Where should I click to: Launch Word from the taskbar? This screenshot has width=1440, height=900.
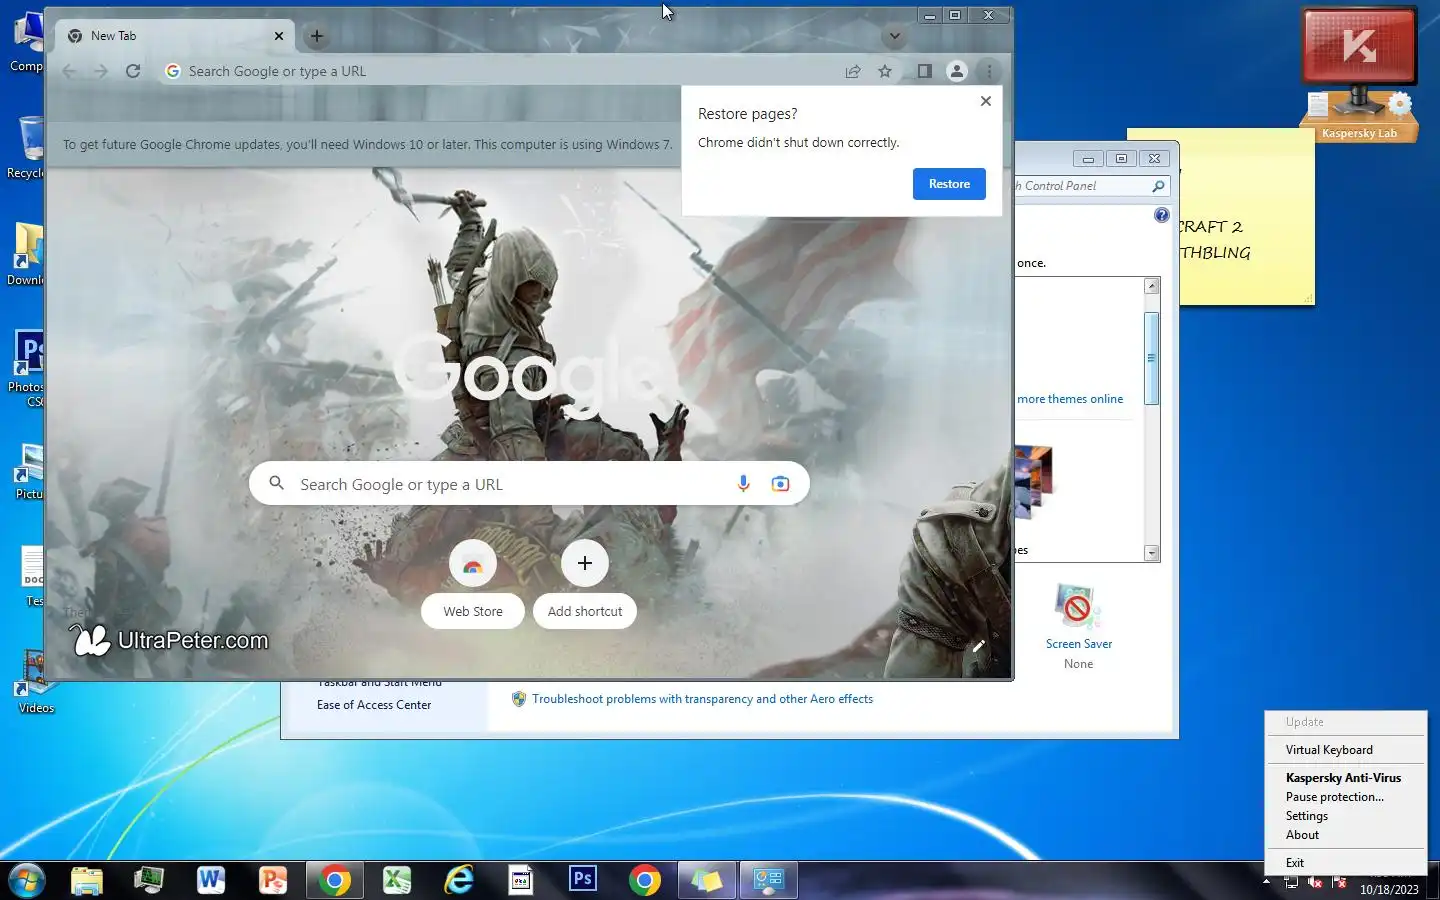click(211, 880)
